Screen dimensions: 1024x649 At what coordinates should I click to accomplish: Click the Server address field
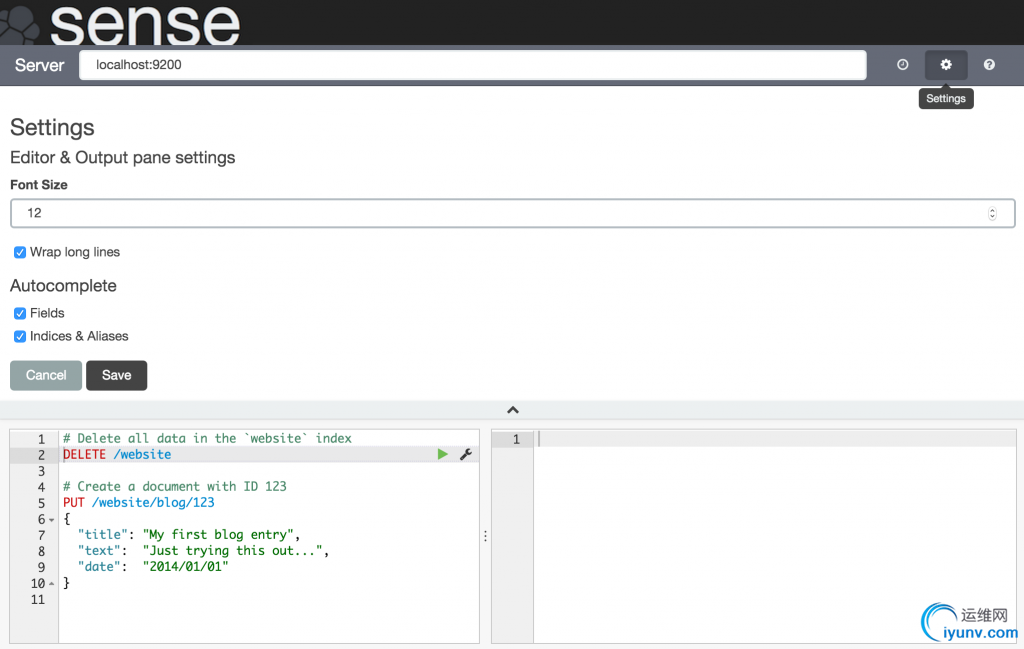472,65
